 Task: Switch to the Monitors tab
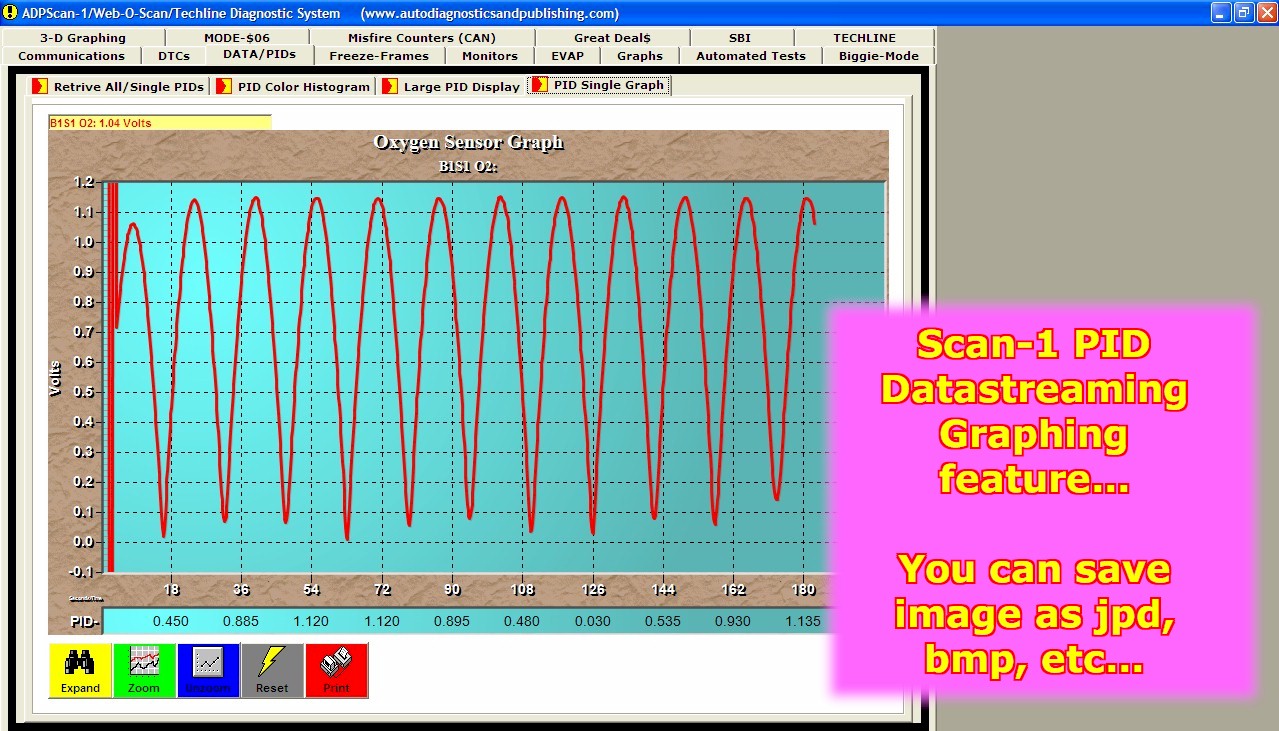tap(490, 56)
